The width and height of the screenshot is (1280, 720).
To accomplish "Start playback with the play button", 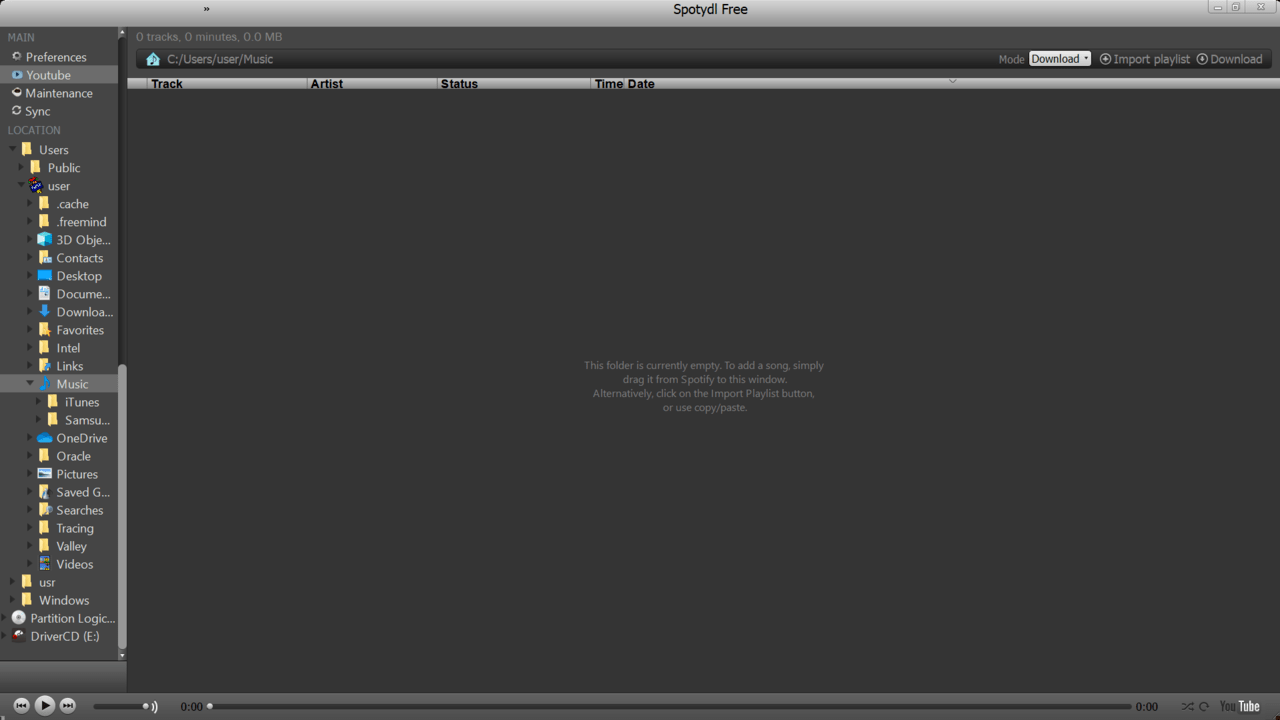I will pos(44,706).
